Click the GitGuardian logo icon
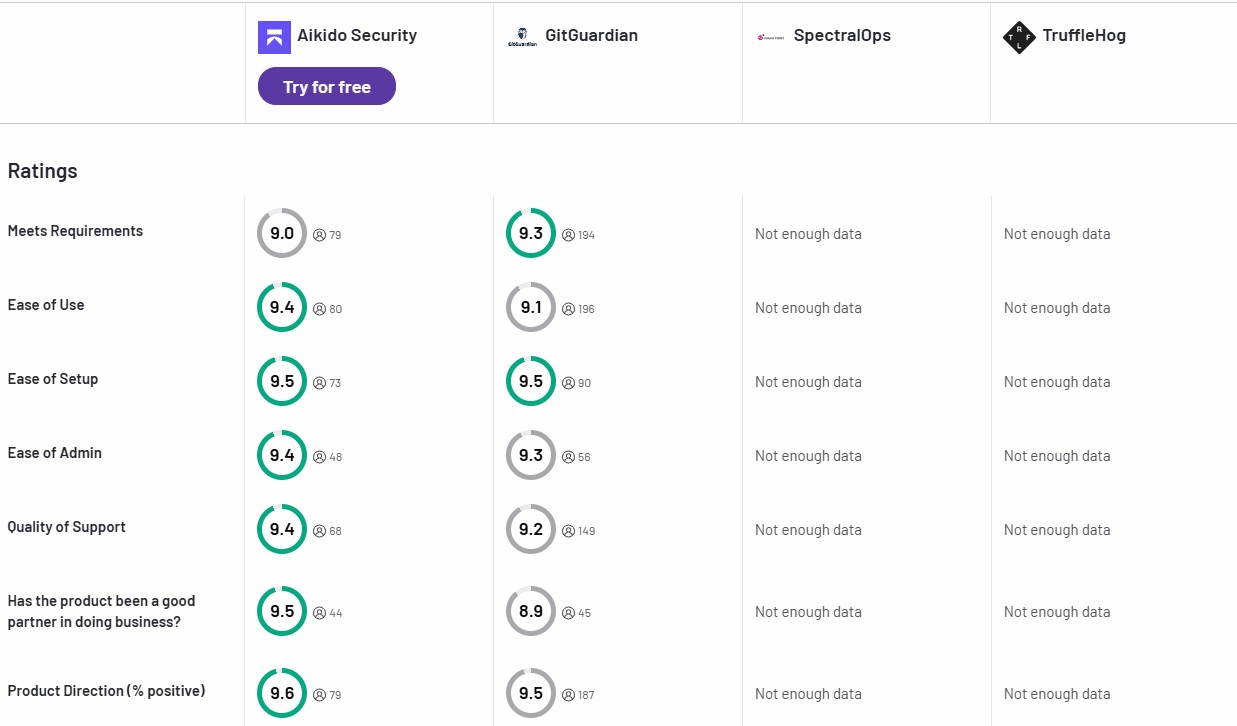Viewport: 1237px width, 726px height. coord(522,37)
